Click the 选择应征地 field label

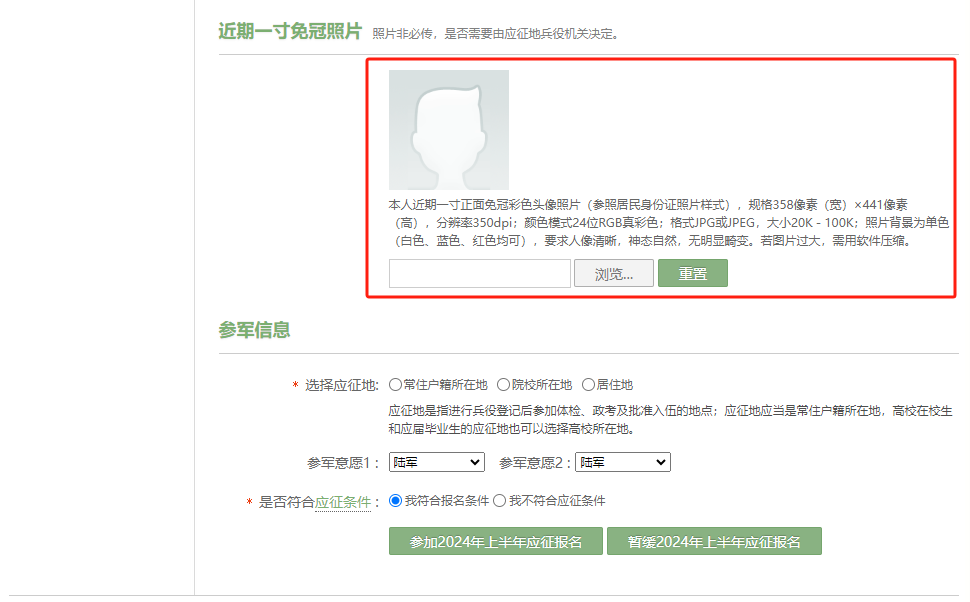[x=341, y=385]
